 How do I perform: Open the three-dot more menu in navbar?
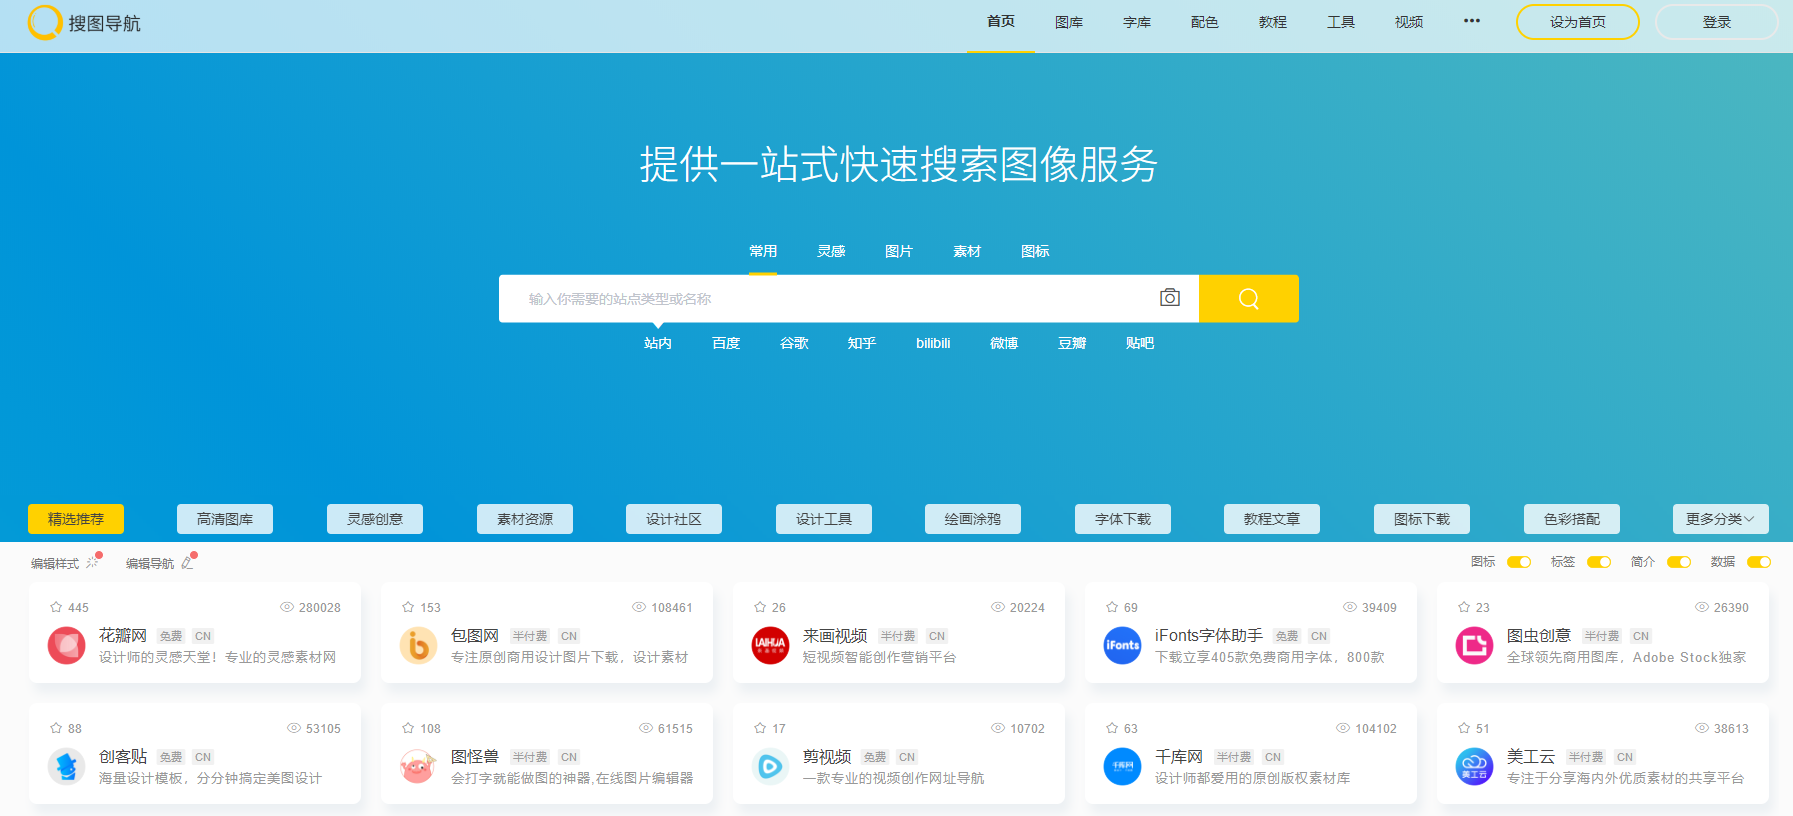1472,21
